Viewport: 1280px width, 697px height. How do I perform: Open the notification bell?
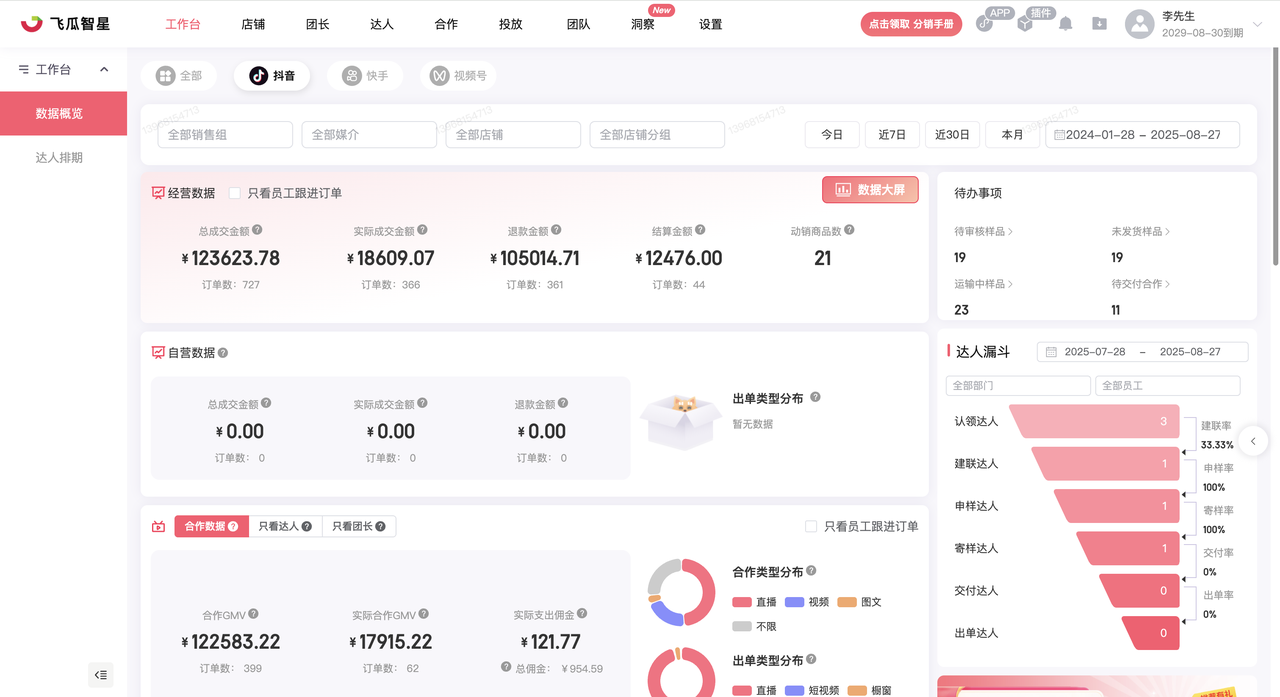pyautogui.click(x=1066, y=24)
